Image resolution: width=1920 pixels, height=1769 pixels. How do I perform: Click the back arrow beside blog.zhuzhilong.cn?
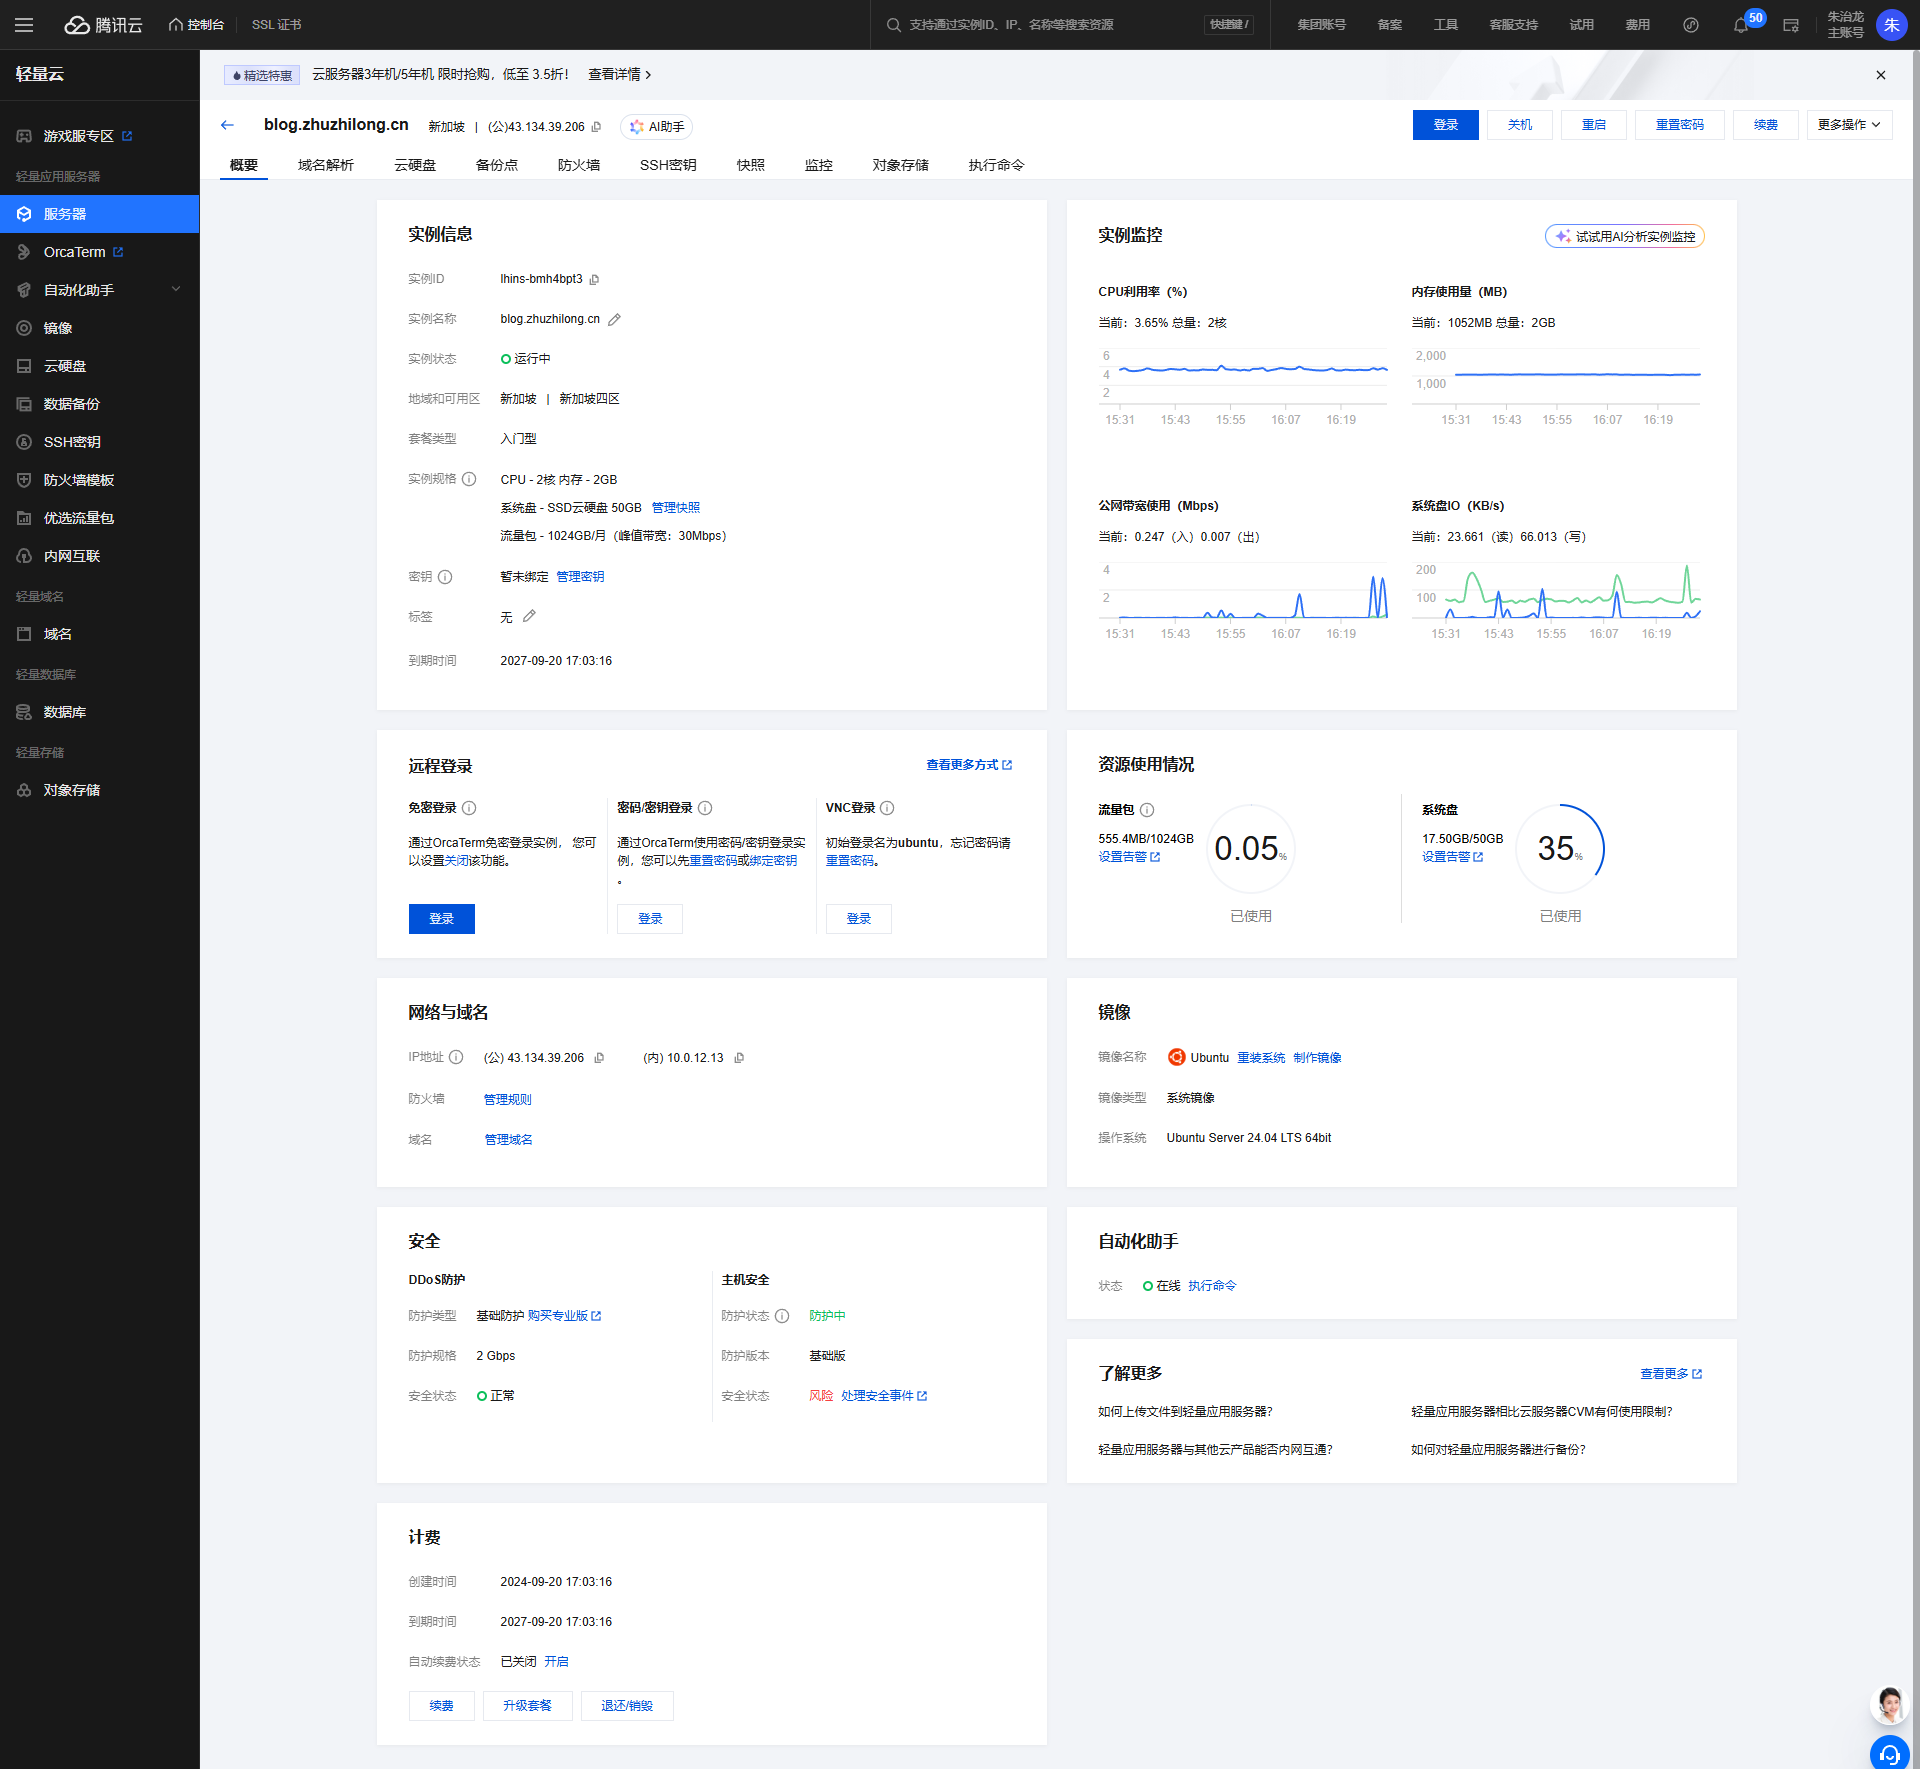tap(227, 125)
